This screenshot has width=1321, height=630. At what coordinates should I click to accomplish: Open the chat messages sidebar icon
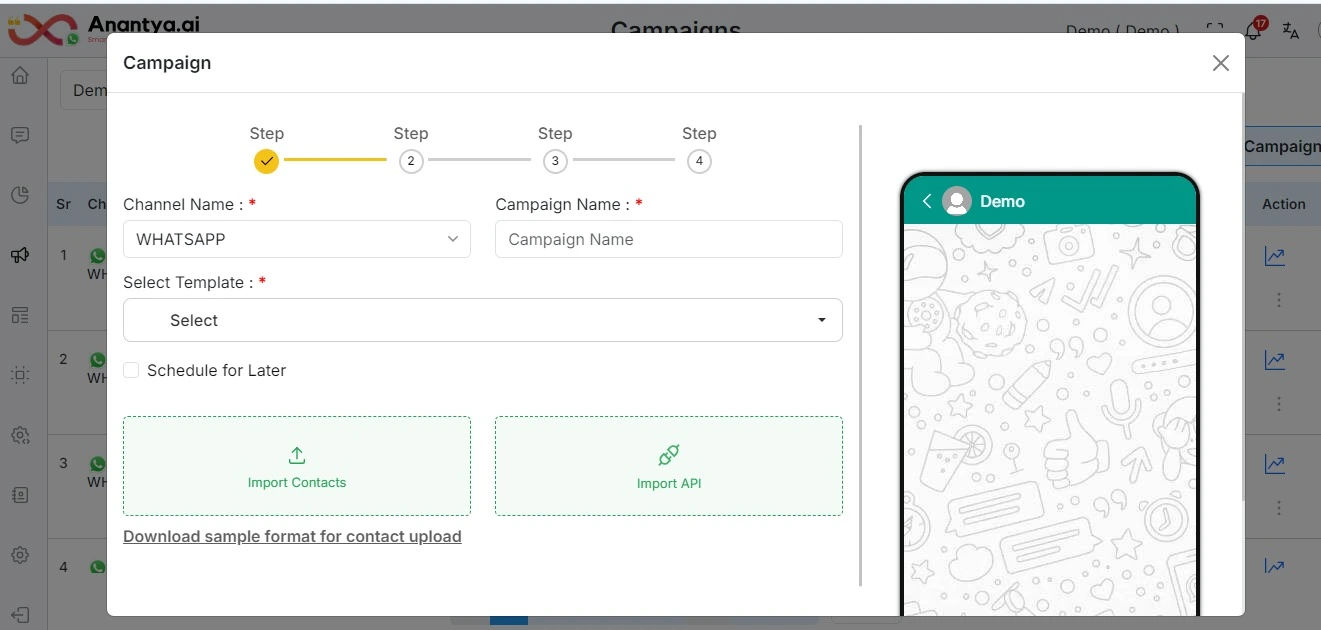pos(20,135)
